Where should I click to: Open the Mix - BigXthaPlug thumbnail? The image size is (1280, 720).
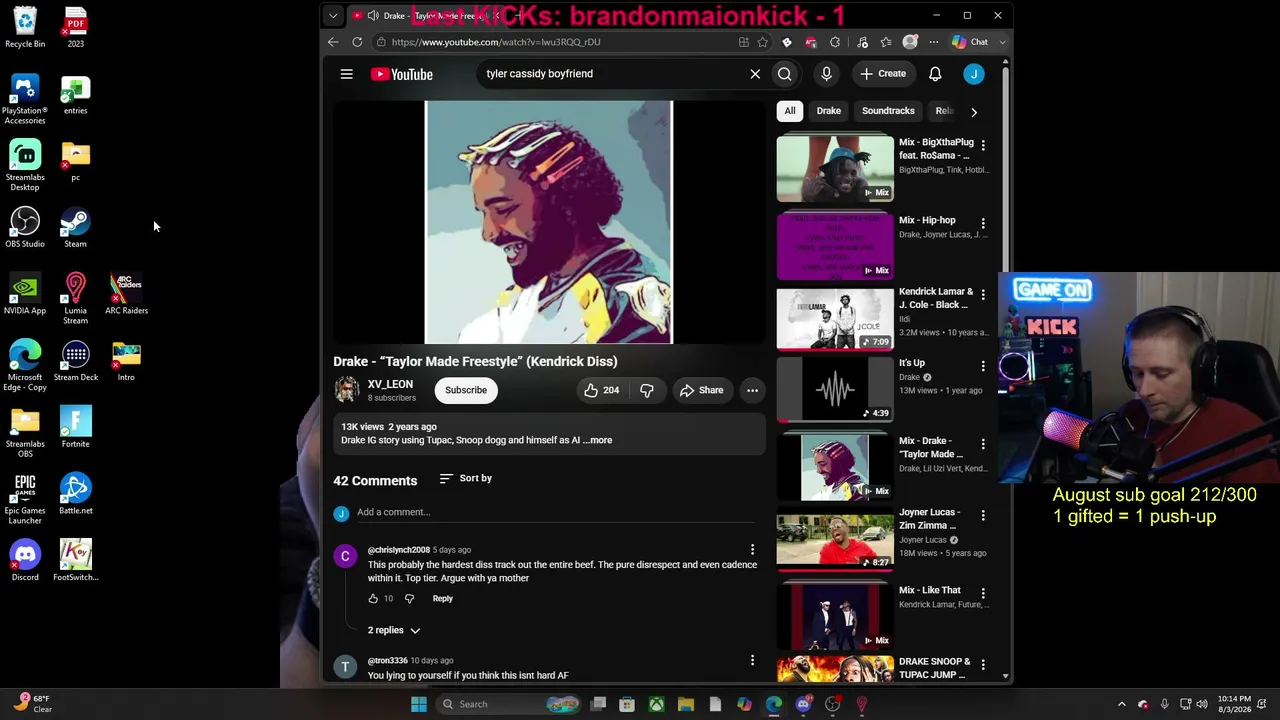(835, 168)
